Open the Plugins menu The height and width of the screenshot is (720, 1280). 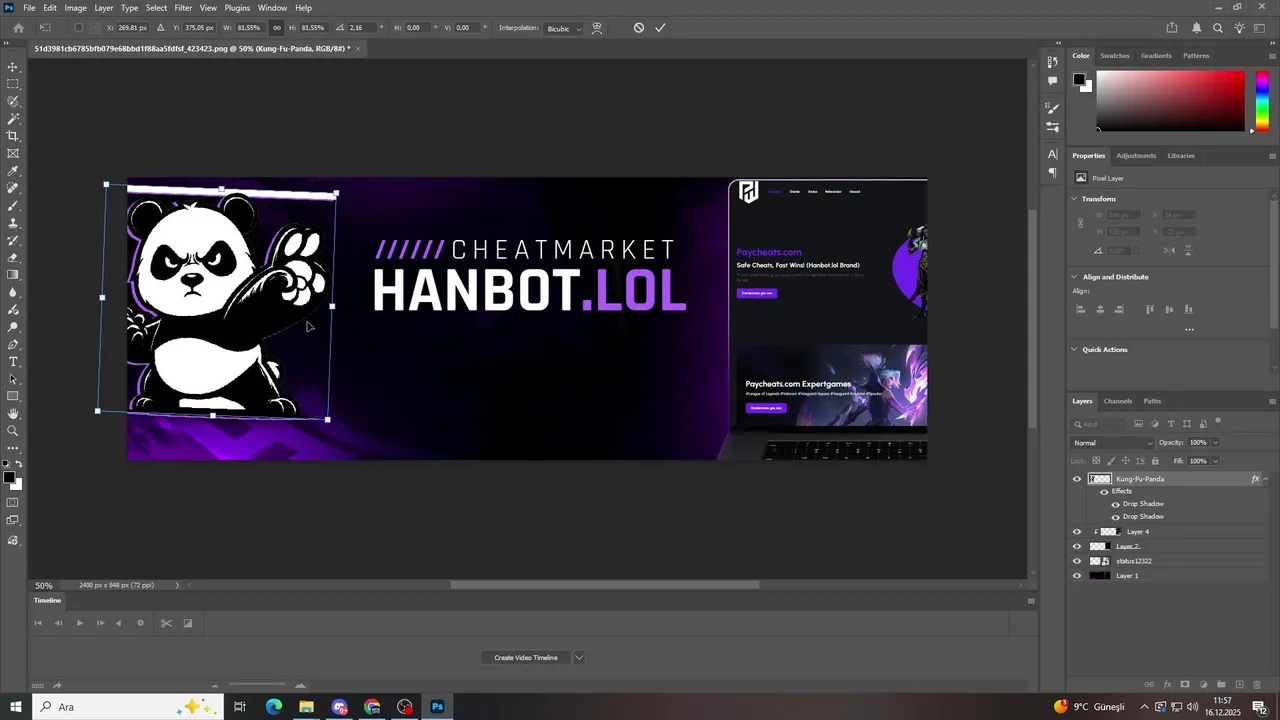(x=237, y=8)
